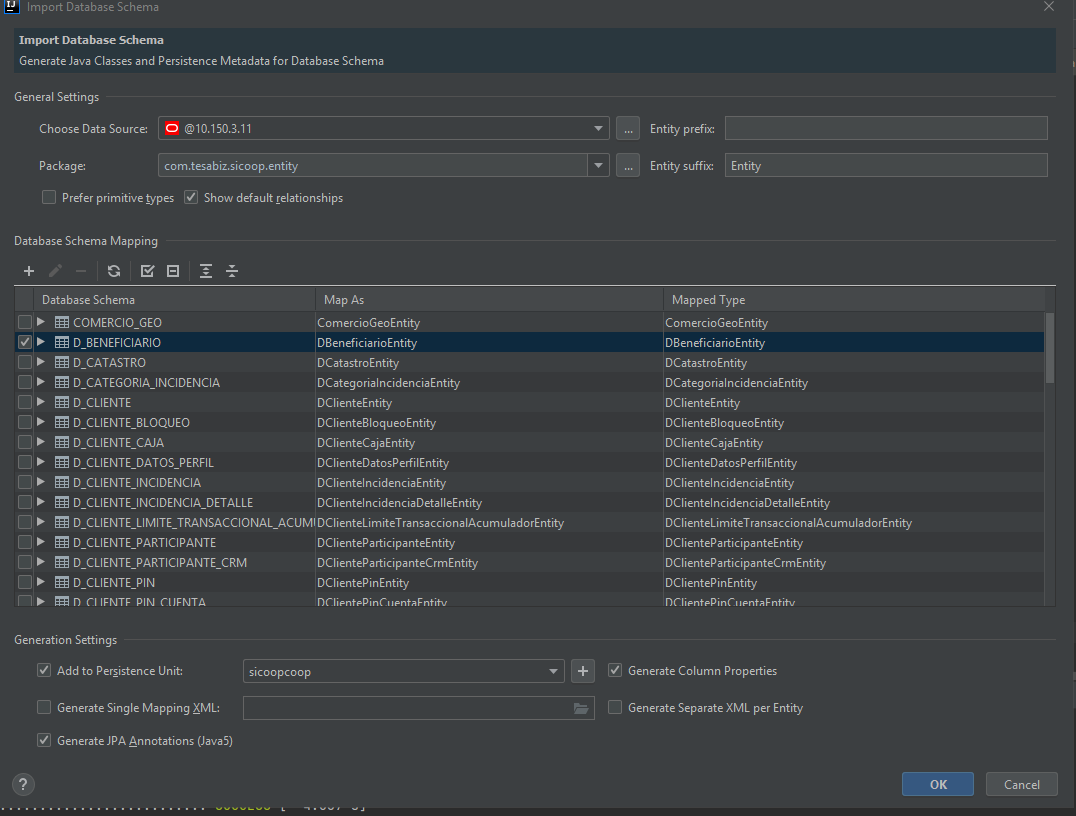Click the Collapse All icon
The width and height of the screenshot is (1076, 816).
coord(232,271)
